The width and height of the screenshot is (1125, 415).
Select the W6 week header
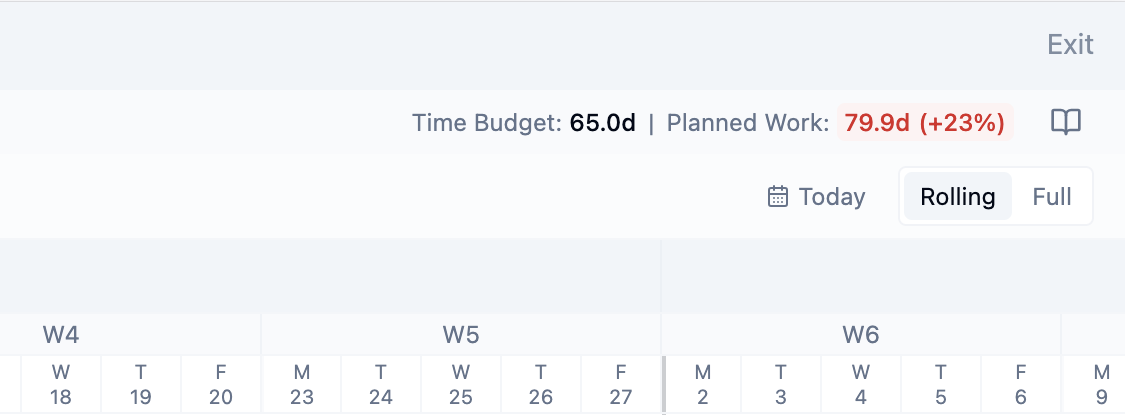(x=861, y=334)
